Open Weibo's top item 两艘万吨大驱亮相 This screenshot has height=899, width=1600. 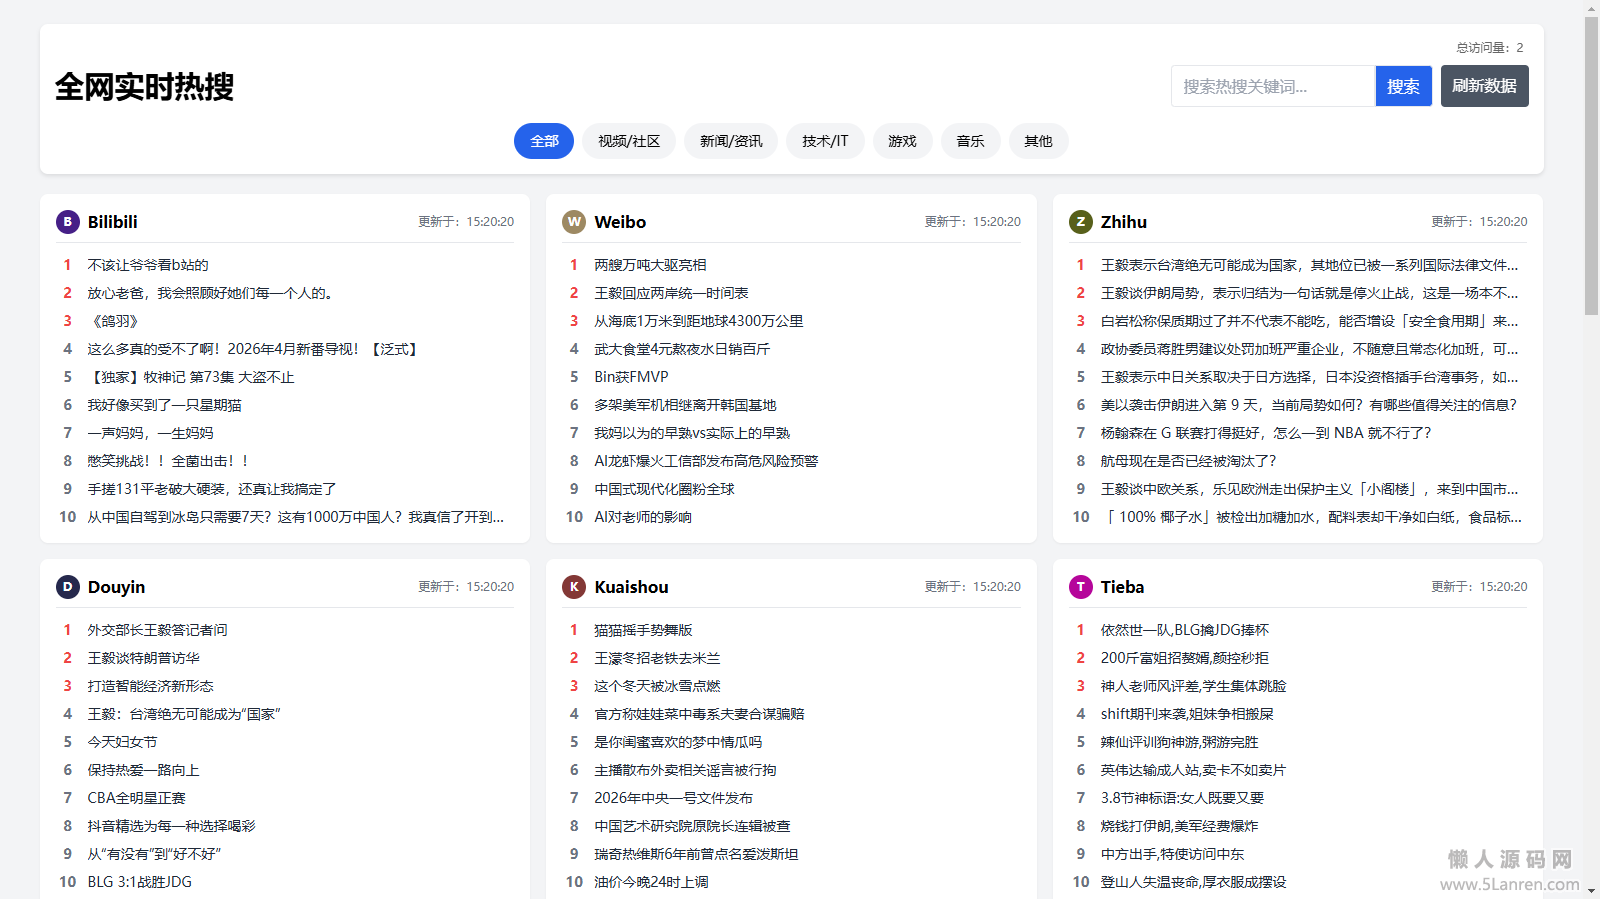[x=650, y=265]
